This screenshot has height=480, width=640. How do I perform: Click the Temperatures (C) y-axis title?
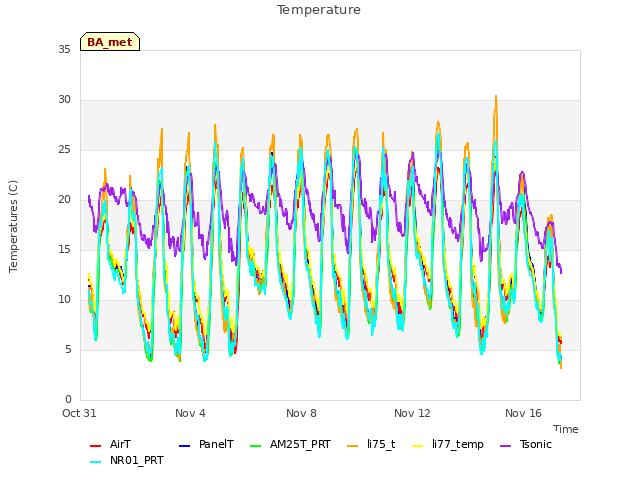point(13,226)
